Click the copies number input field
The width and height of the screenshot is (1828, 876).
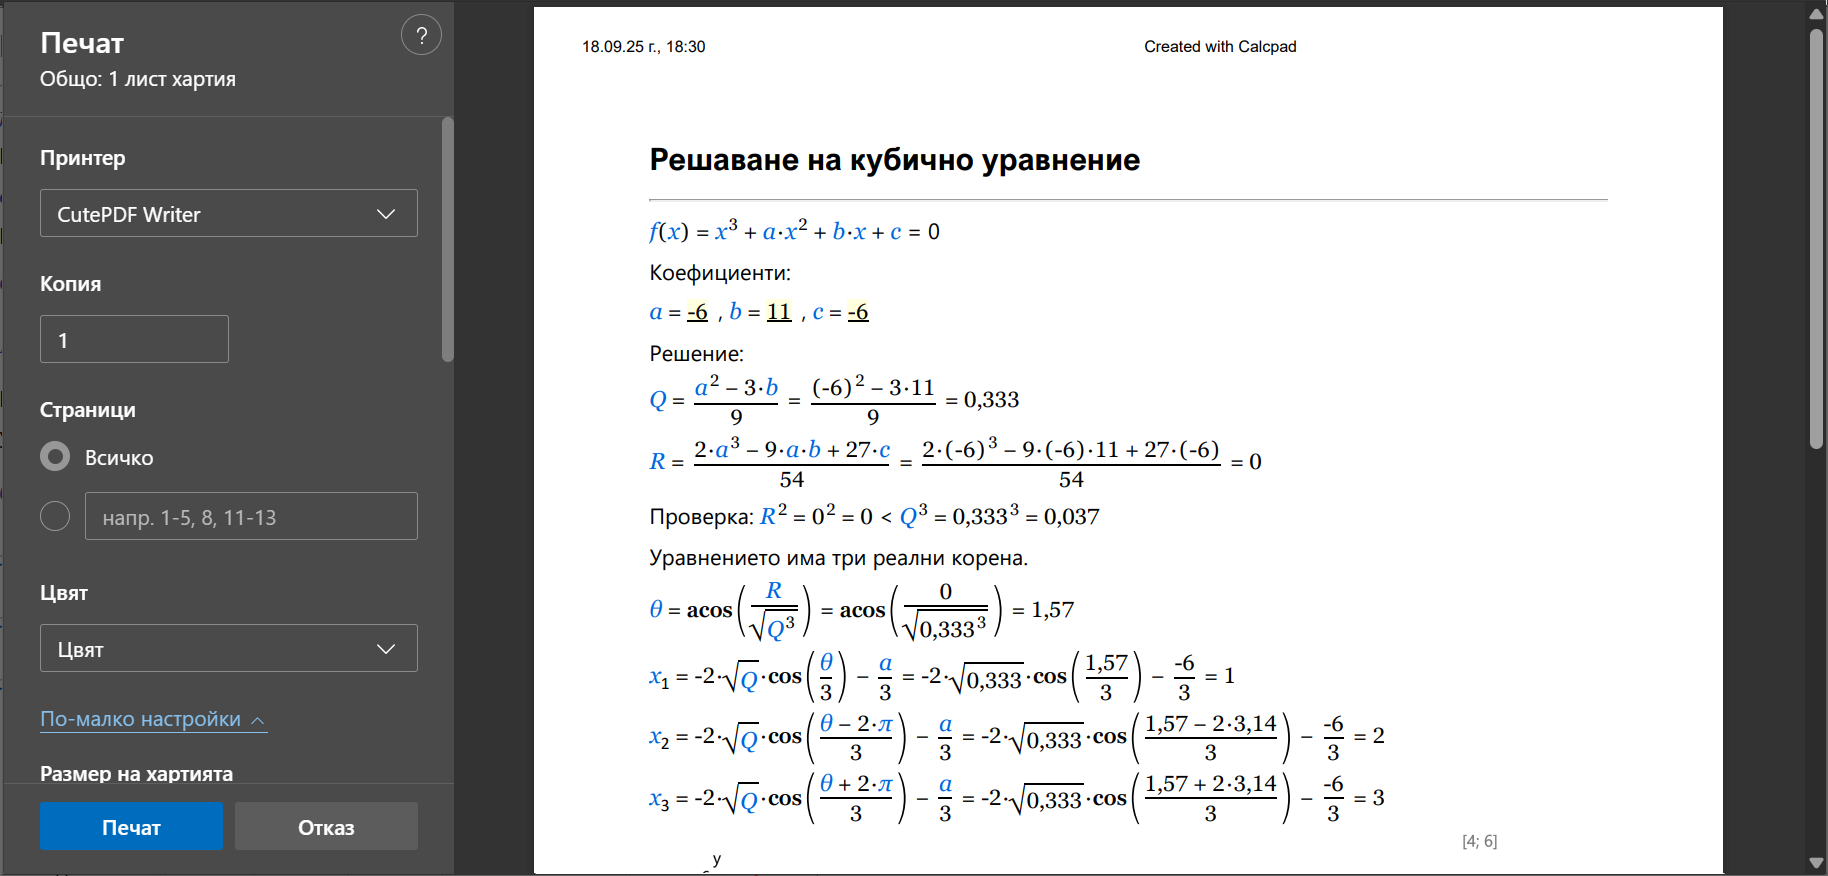tap(134, 339)
